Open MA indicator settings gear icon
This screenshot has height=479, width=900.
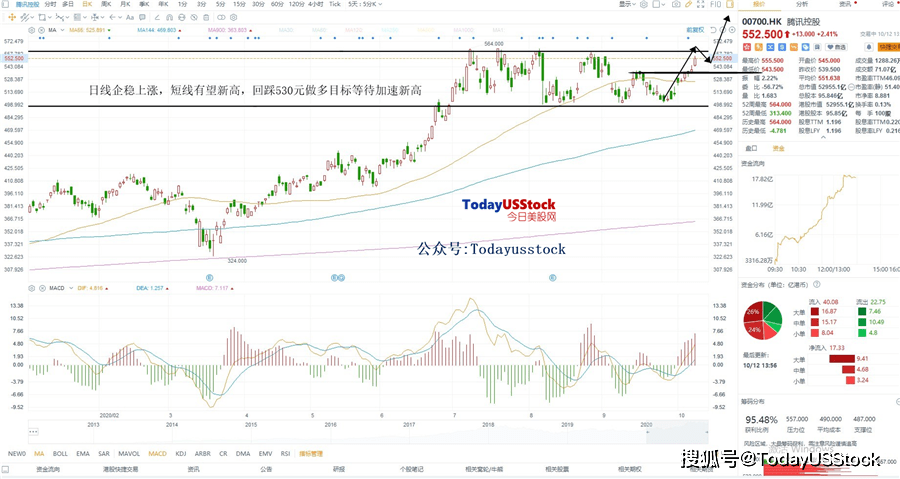[32, 30]
